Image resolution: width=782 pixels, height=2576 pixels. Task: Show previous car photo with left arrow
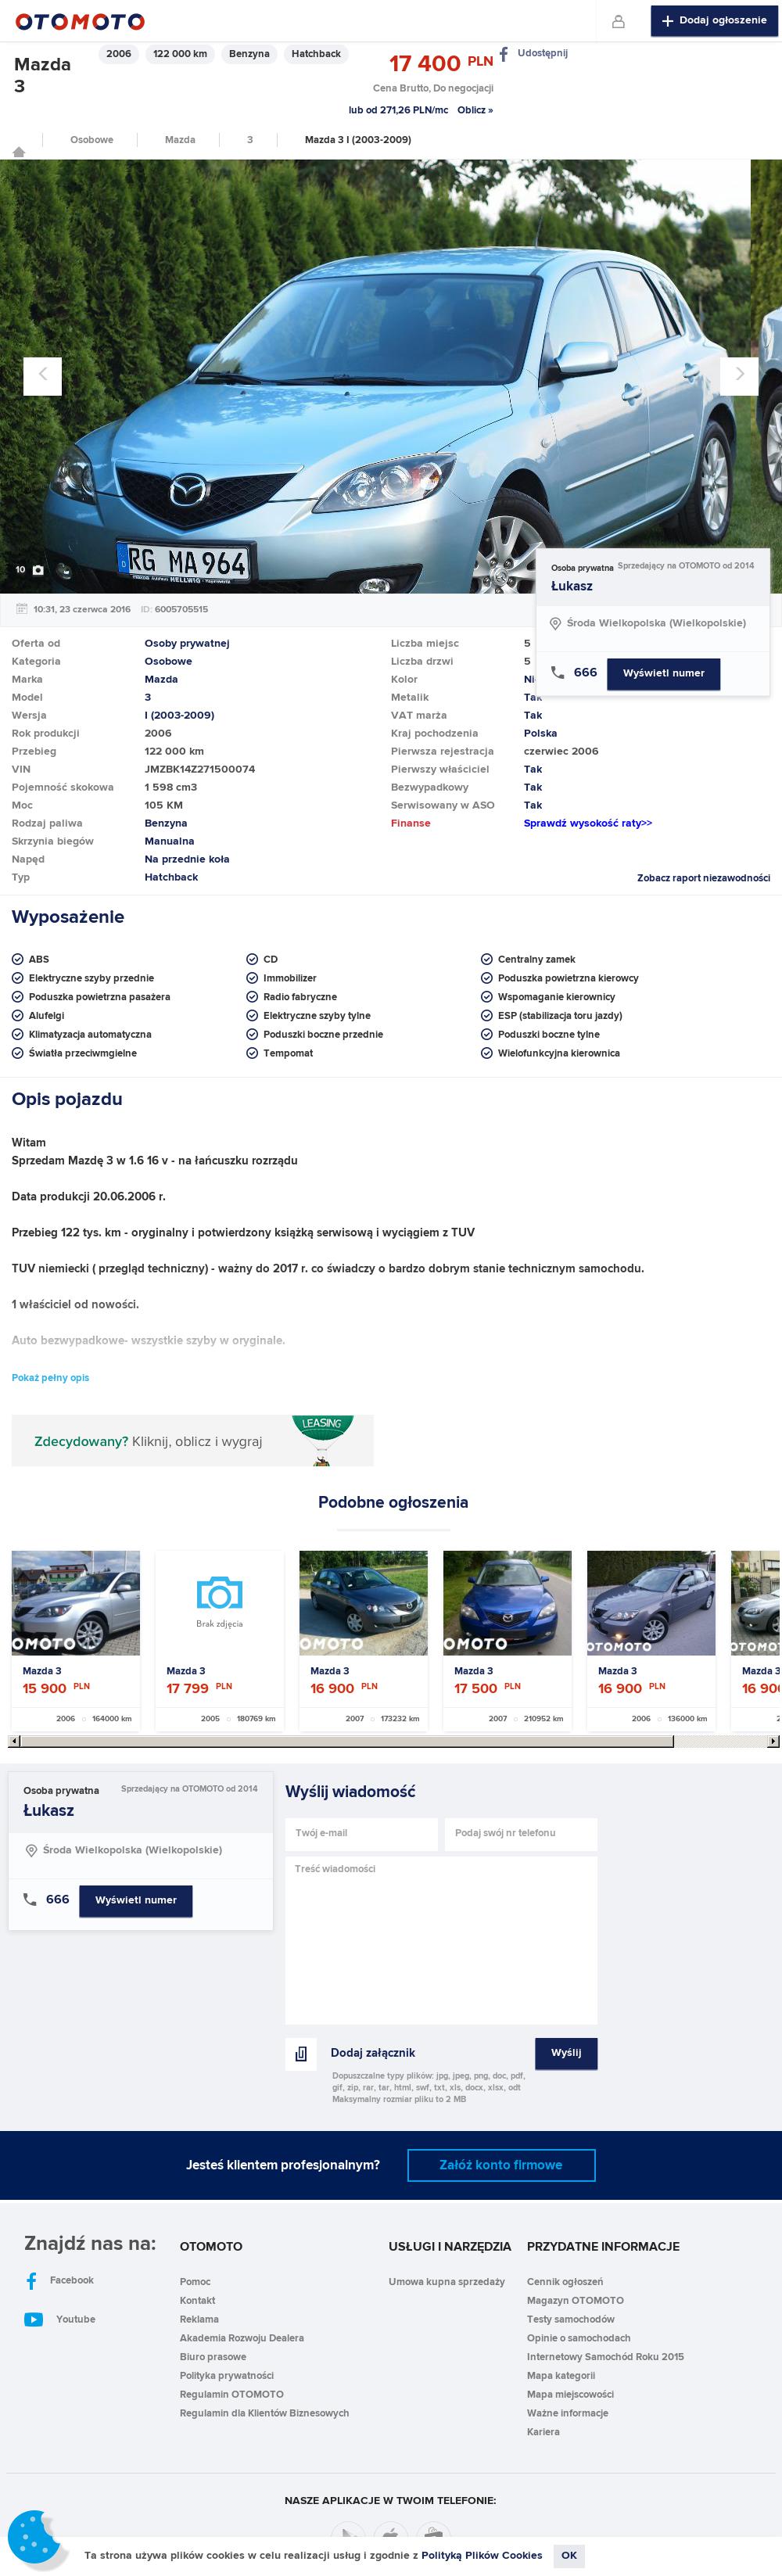pyautogui.click(x=42, y=375)
